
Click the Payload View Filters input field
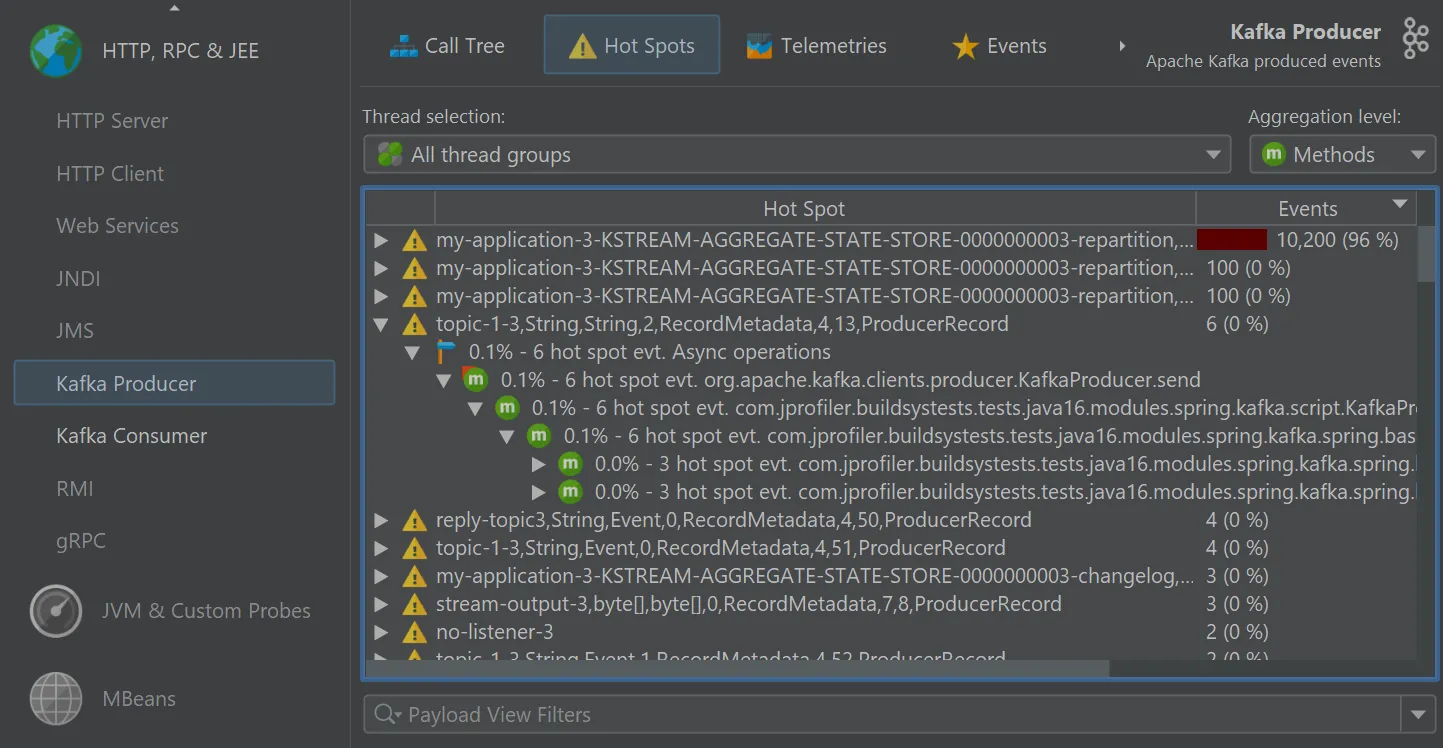[883, 715]
